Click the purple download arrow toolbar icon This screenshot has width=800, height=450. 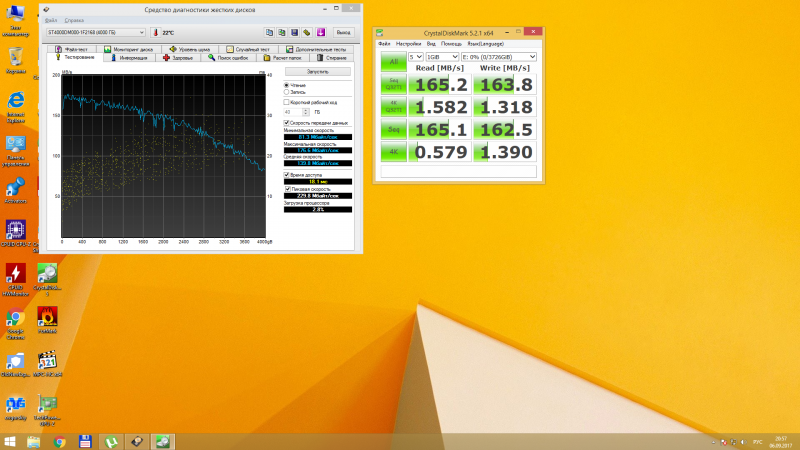pyautogui.click(x=320, y=32)
